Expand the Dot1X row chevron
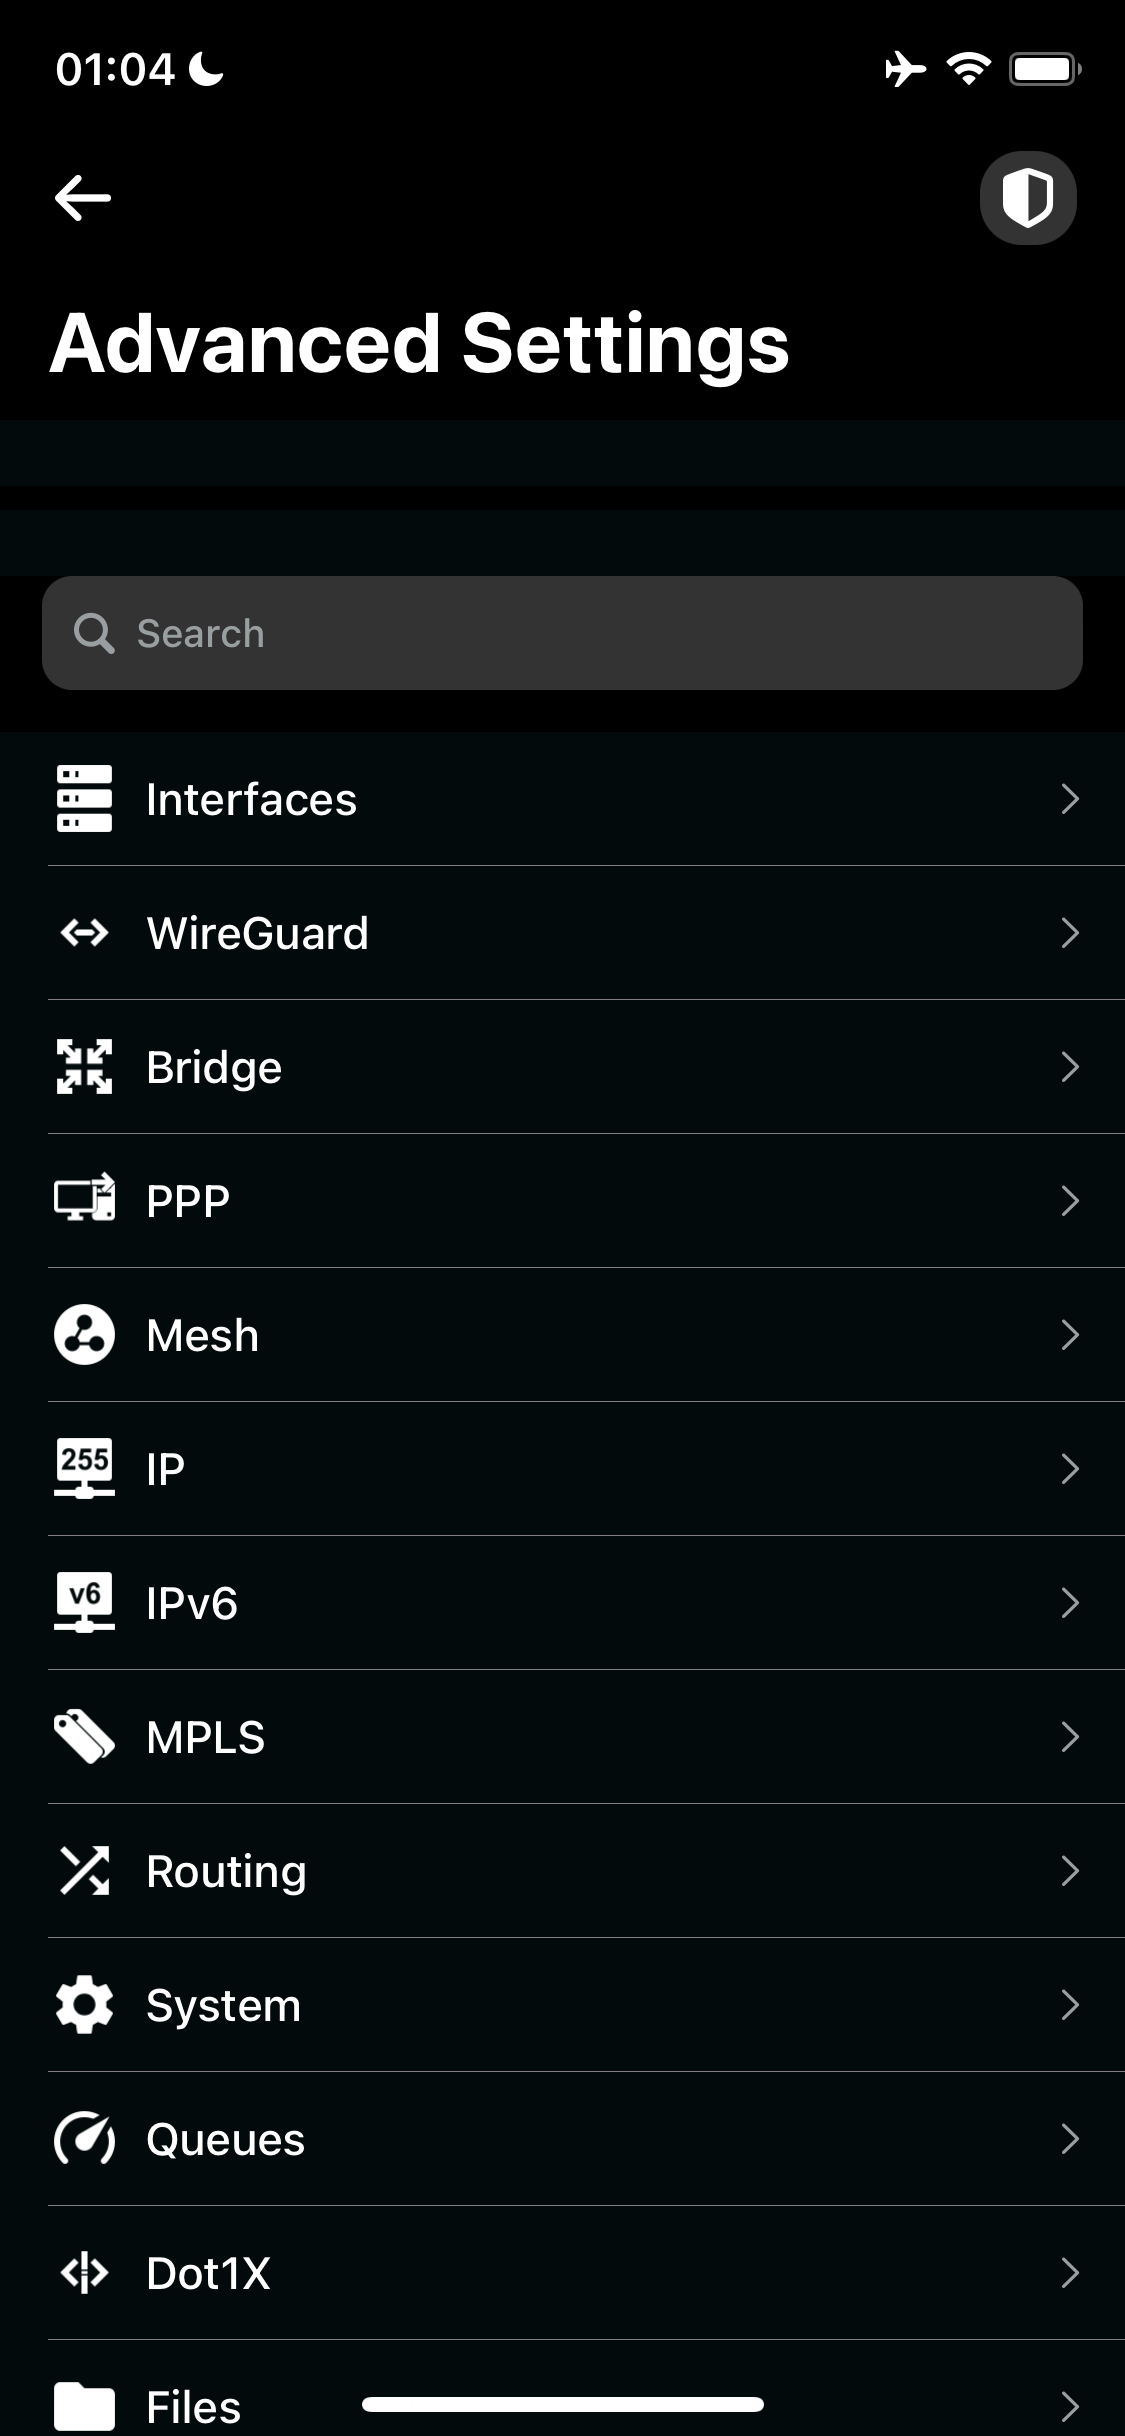1125x2436 pixels. point(1069,2273)
